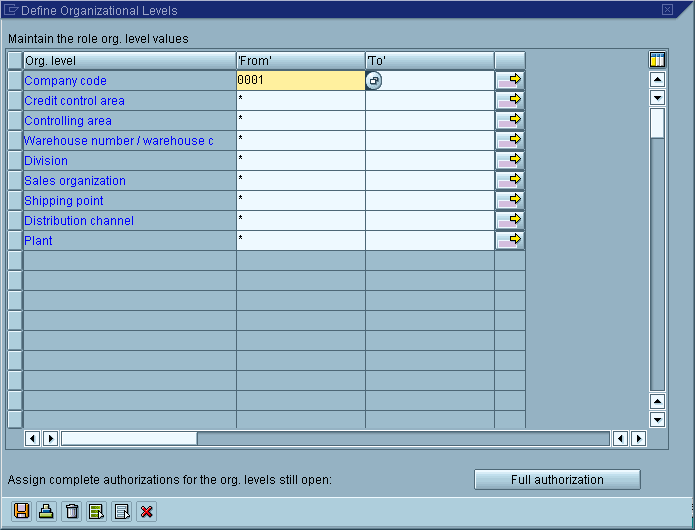The height and width of the screenshot is (530, 695).
Task: Click the Org. level column header
Action: tap(129, 60)
